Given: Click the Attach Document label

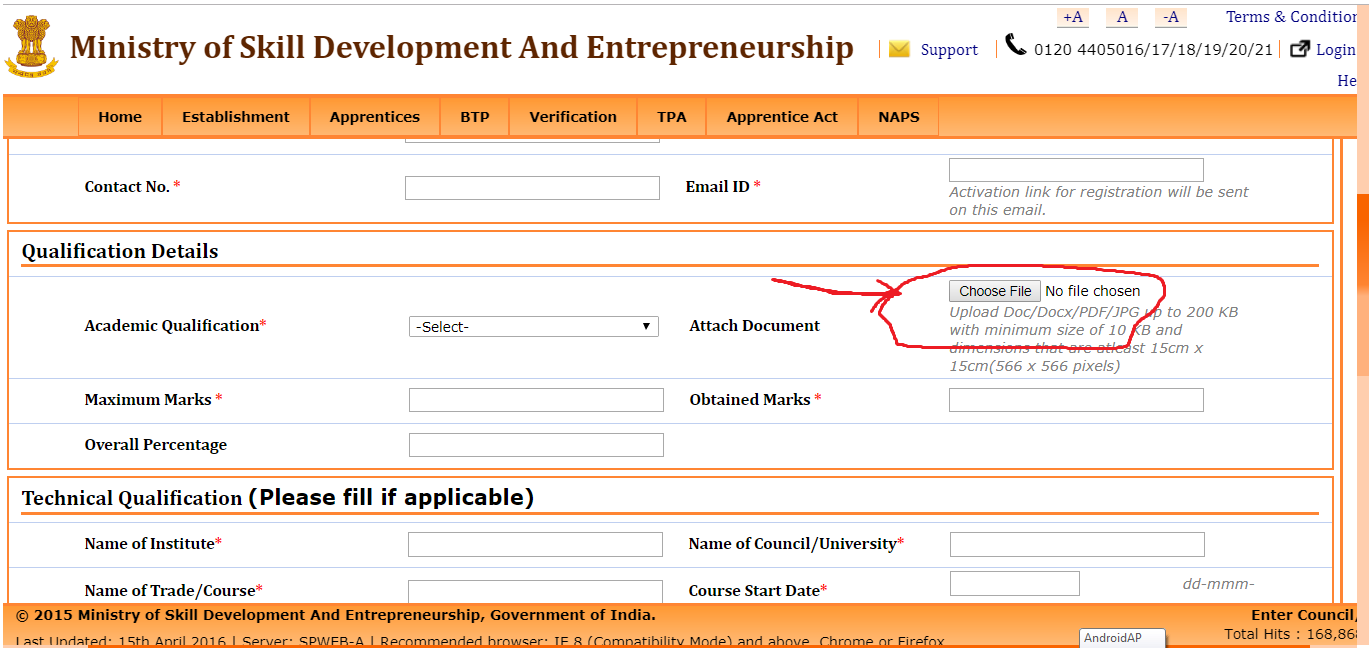Looking at the screenshot, I should pyautogui.click(x=755, y=326).
